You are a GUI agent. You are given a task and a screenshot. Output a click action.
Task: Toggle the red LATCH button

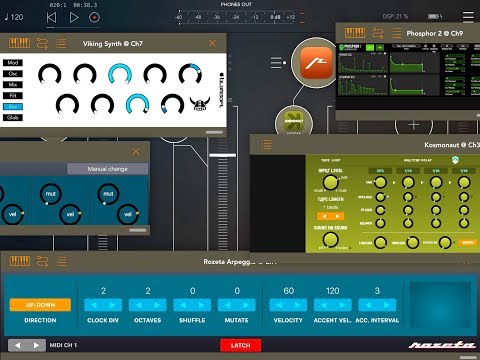240,345
